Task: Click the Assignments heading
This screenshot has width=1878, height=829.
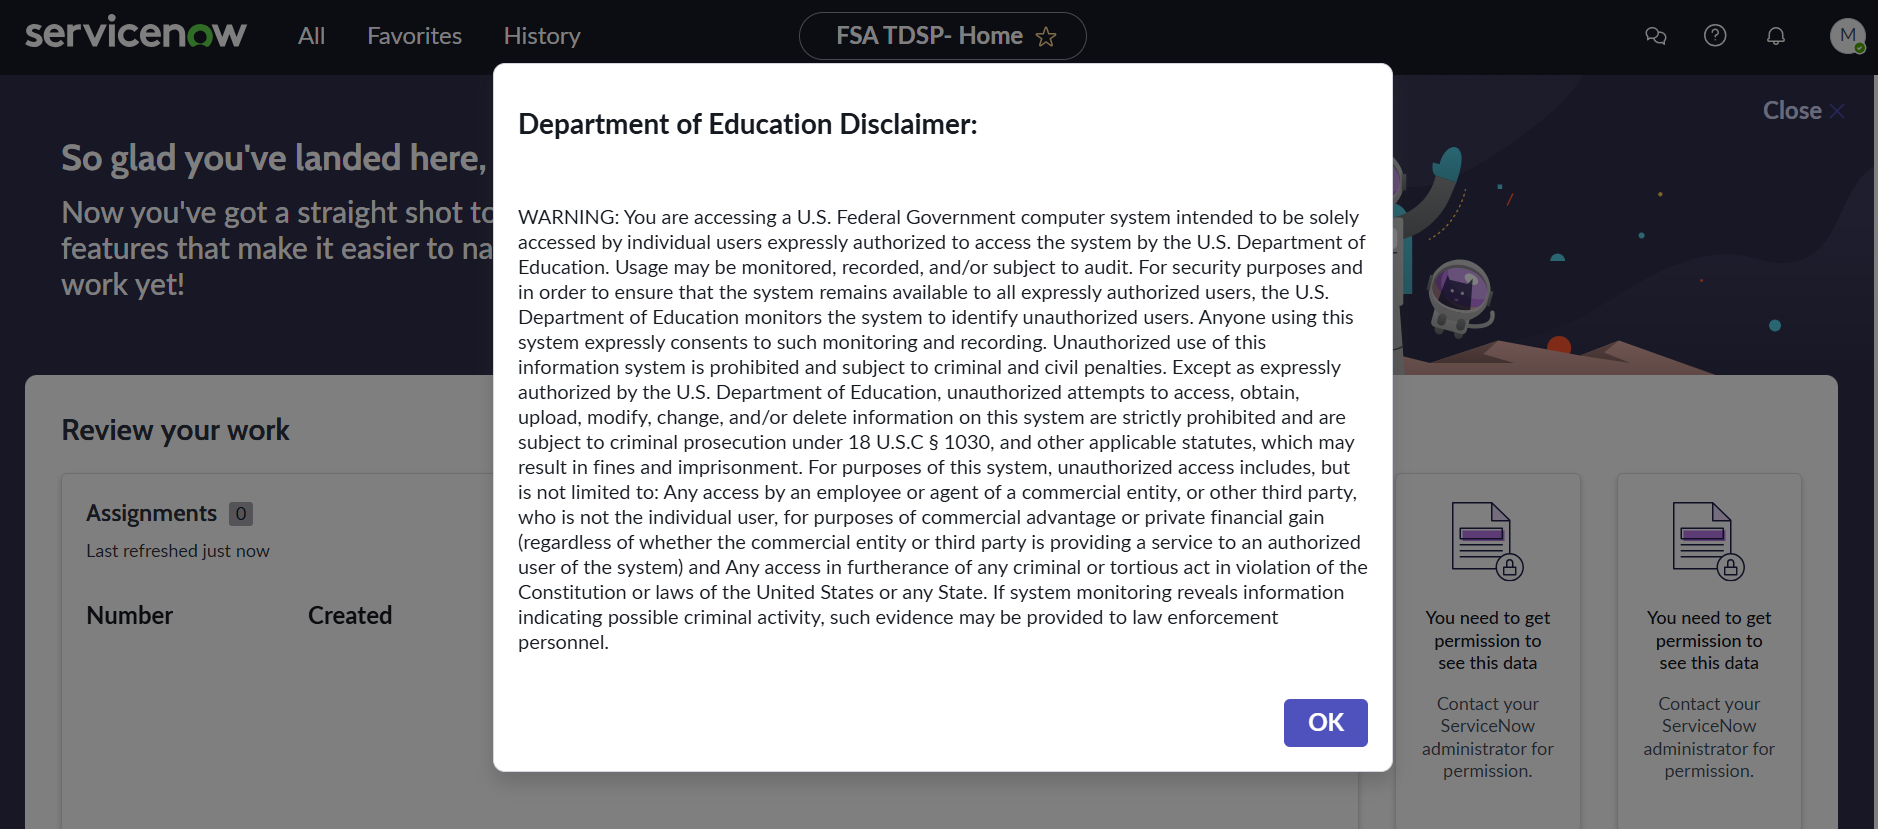Action: pos(152,513)
